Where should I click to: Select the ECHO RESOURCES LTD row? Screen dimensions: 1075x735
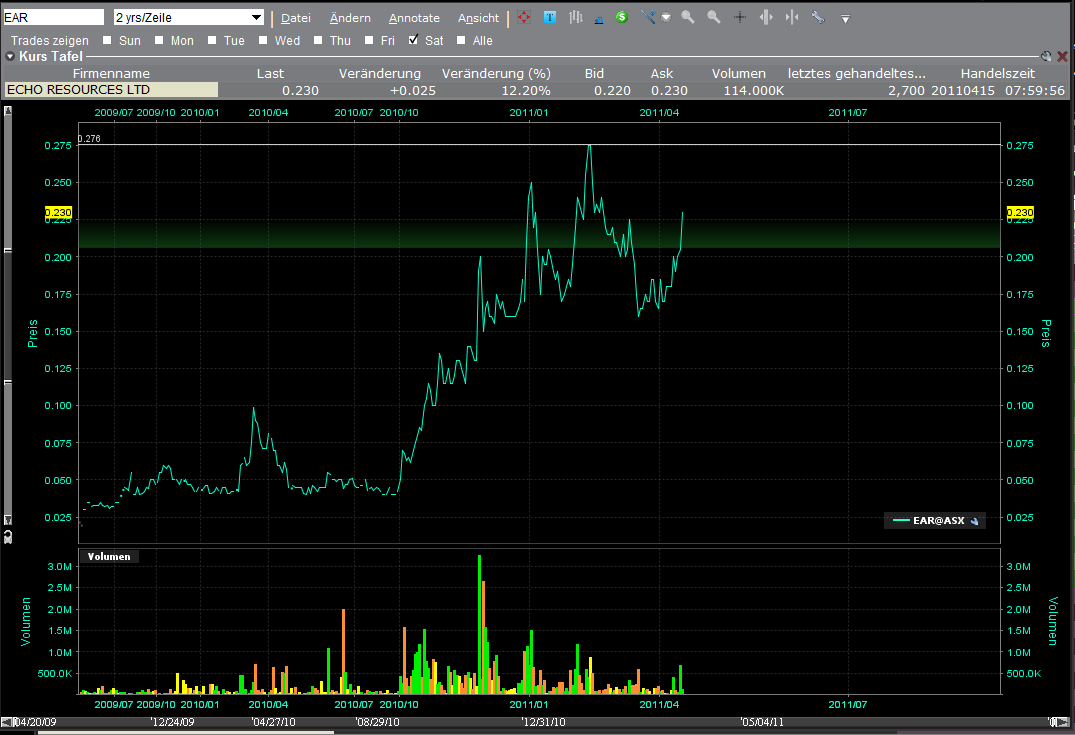coord(112,89)
